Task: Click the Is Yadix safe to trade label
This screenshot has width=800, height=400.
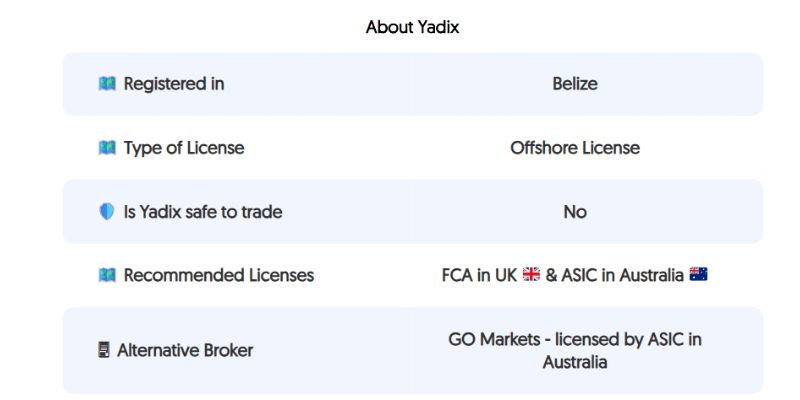Action: 202,212
